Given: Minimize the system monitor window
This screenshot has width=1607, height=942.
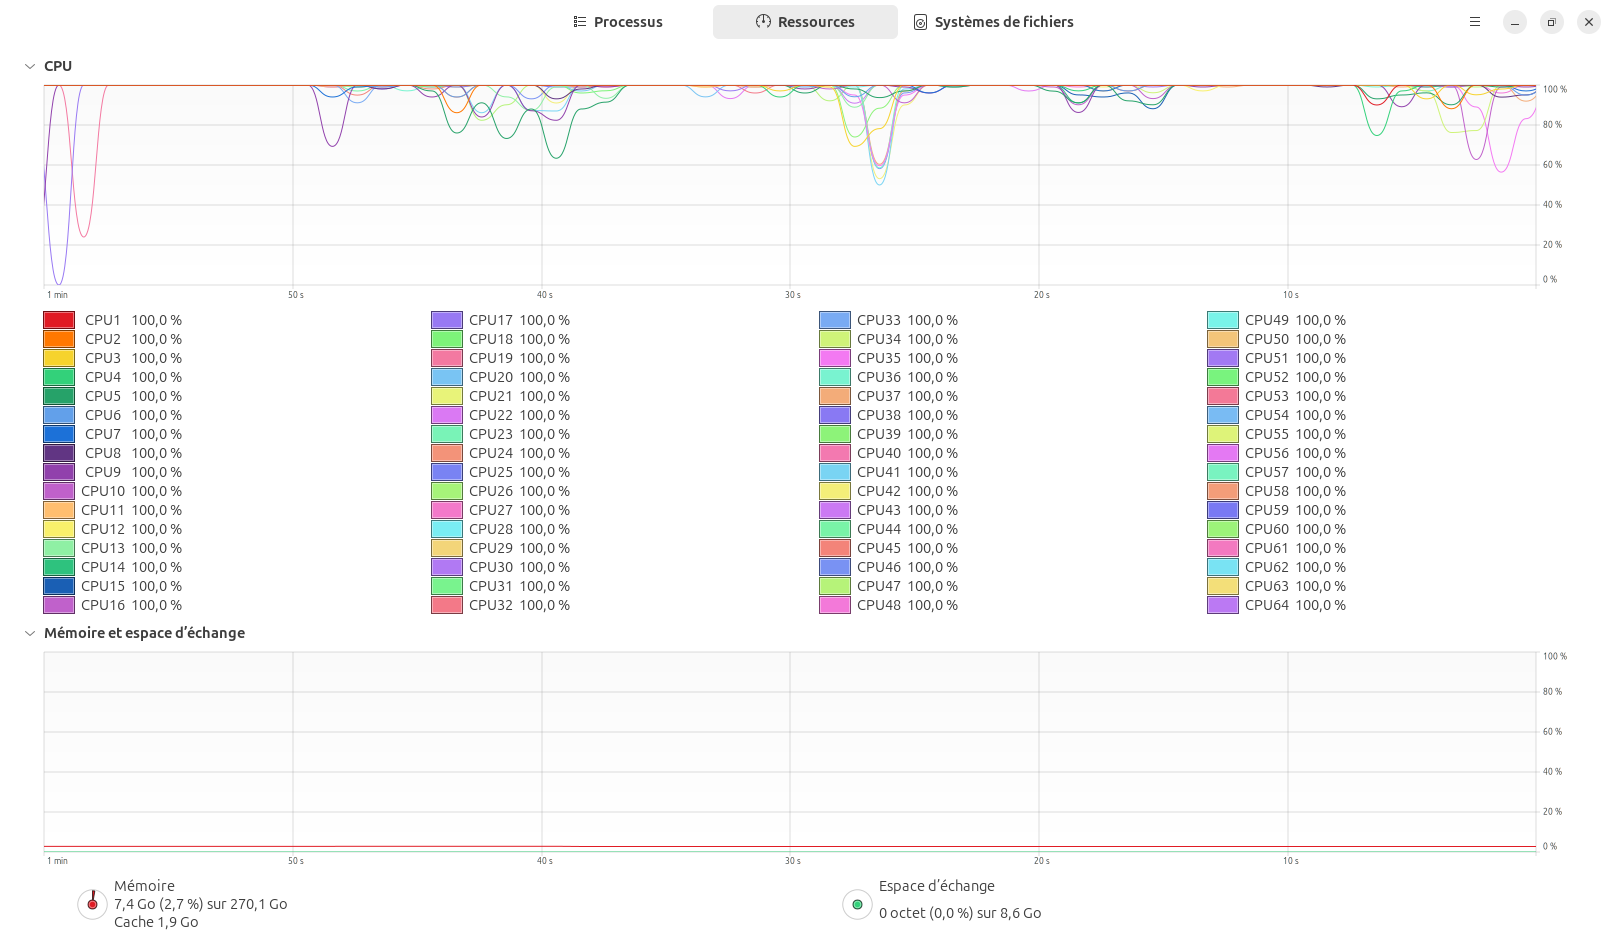Looking at the screenshot, I should click(x=1515, y=22).
